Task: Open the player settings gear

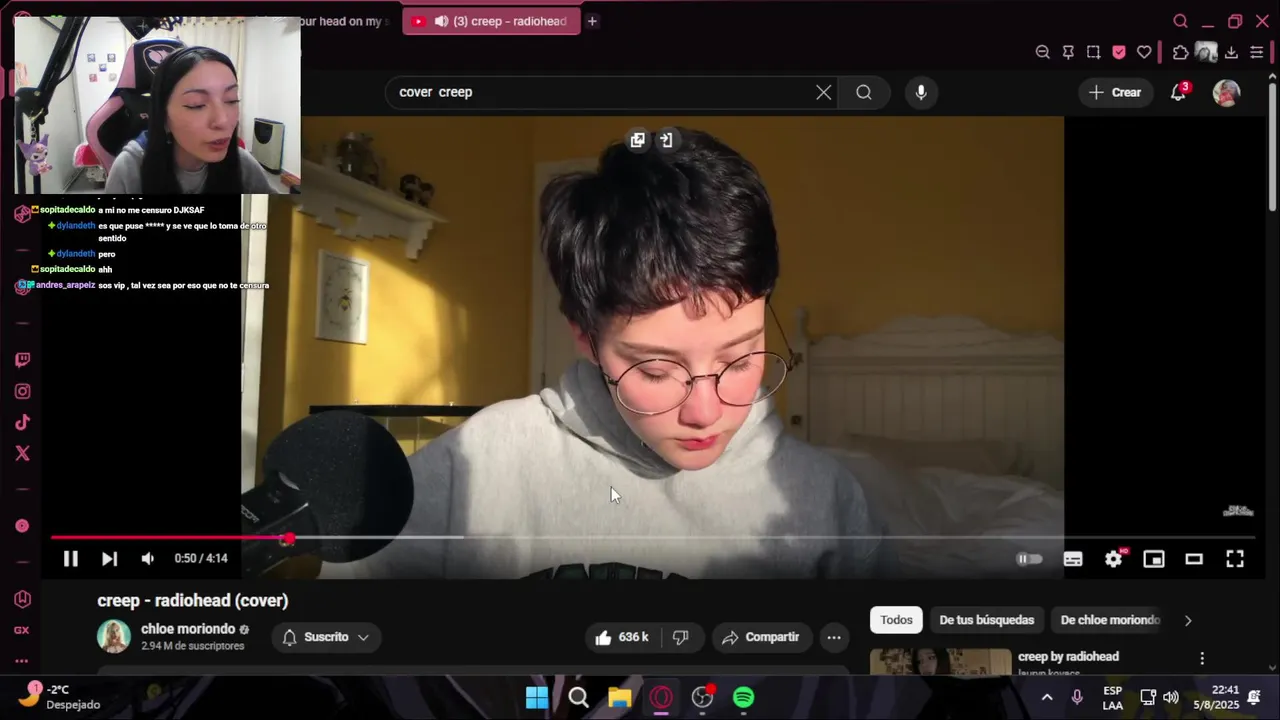Action: (1114, 559)
